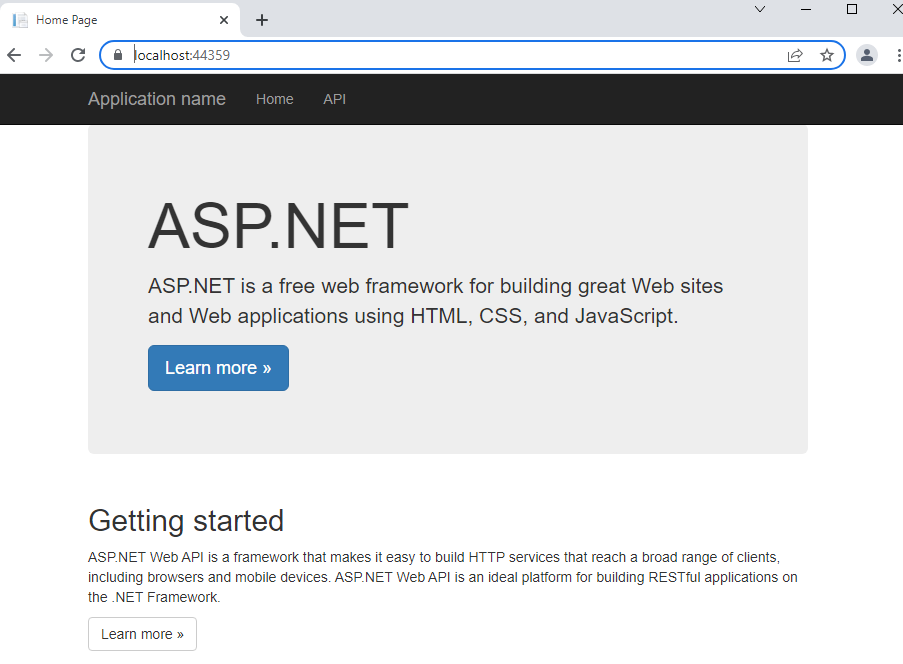Image resolution: width=903 pixels, height=664 pixels.
Task: Open the API navigation link
Action: (x=335, y=99)
